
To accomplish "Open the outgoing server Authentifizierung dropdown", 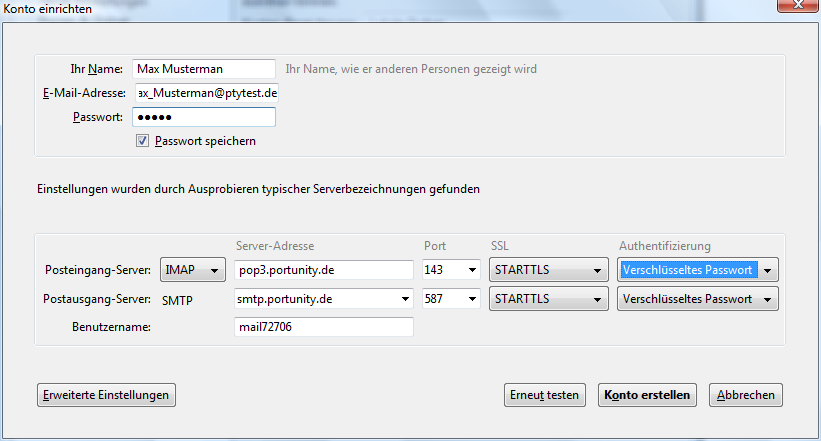I will pos(697,299).
